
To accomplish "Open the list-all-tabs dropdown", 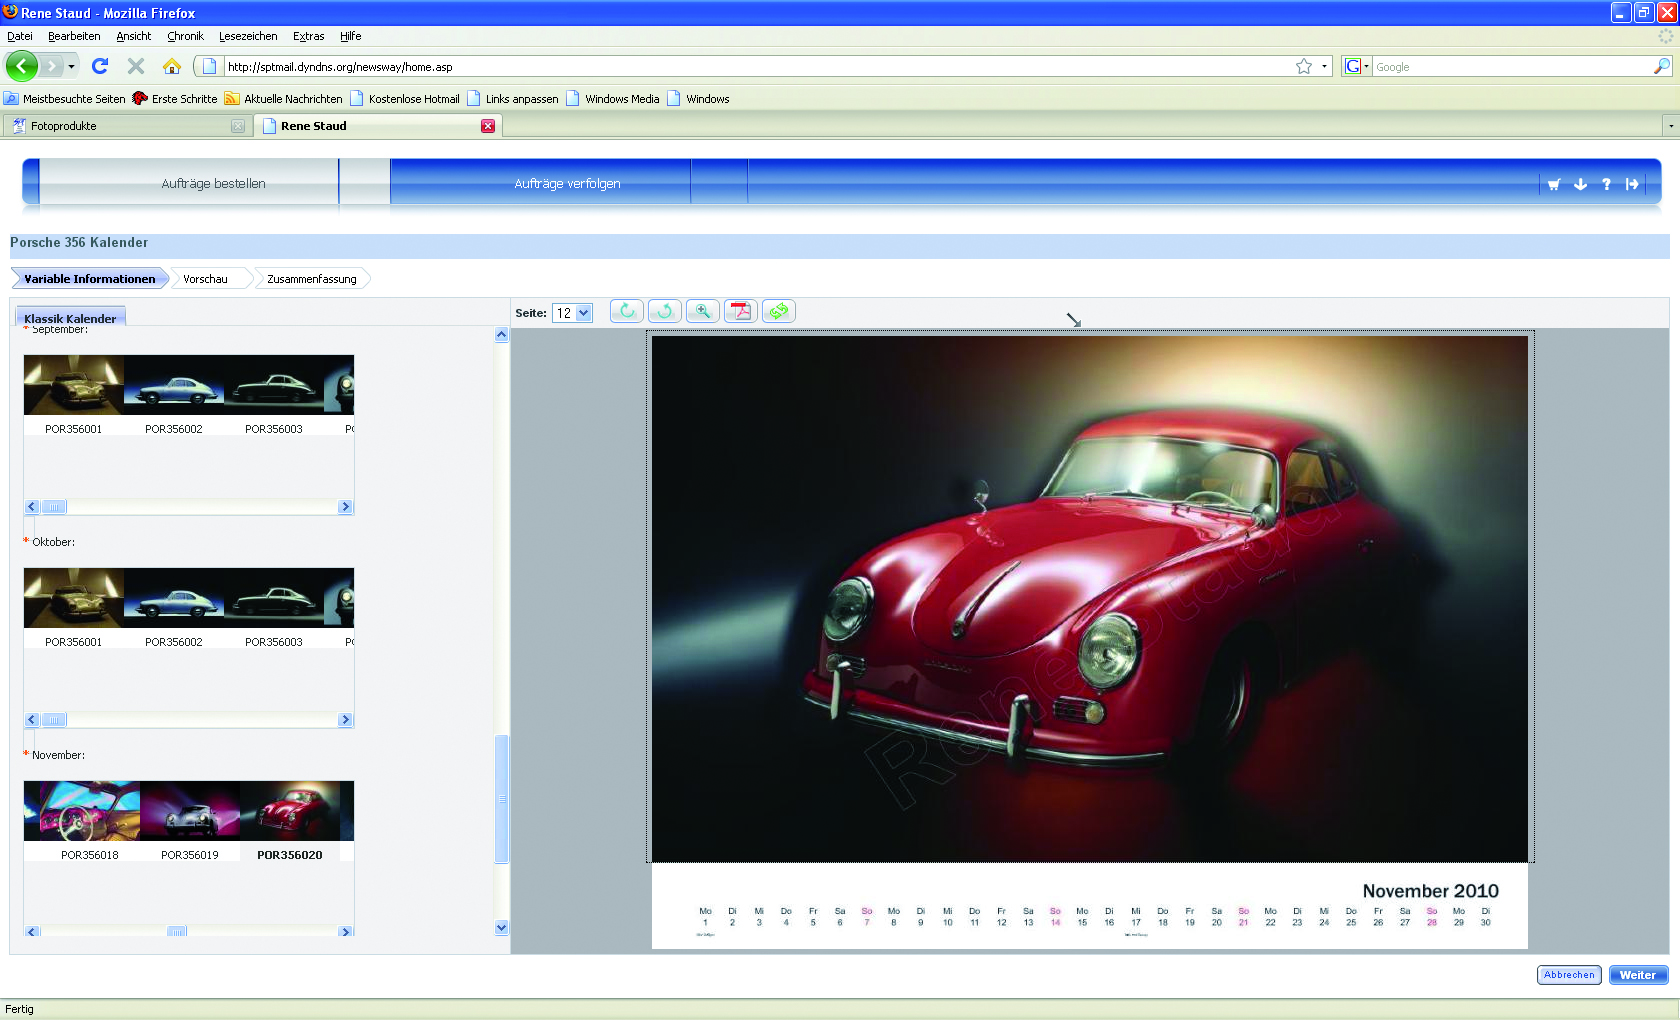I will (1670, 126).
